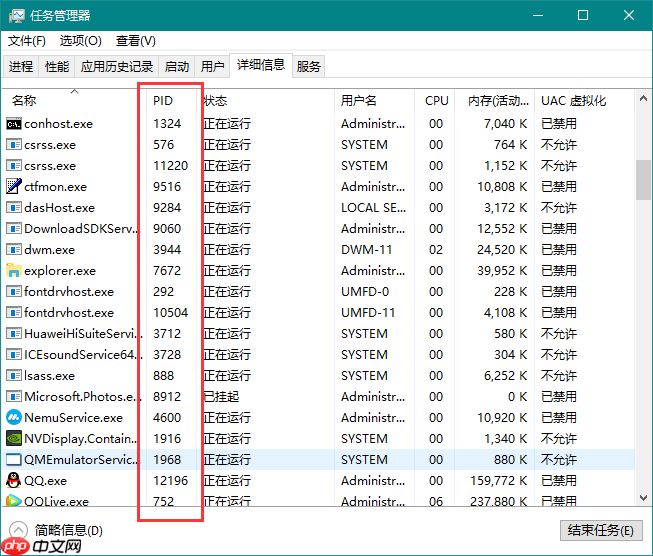
Task: Switch to the 性能 tab
Action: pos(57,66)
